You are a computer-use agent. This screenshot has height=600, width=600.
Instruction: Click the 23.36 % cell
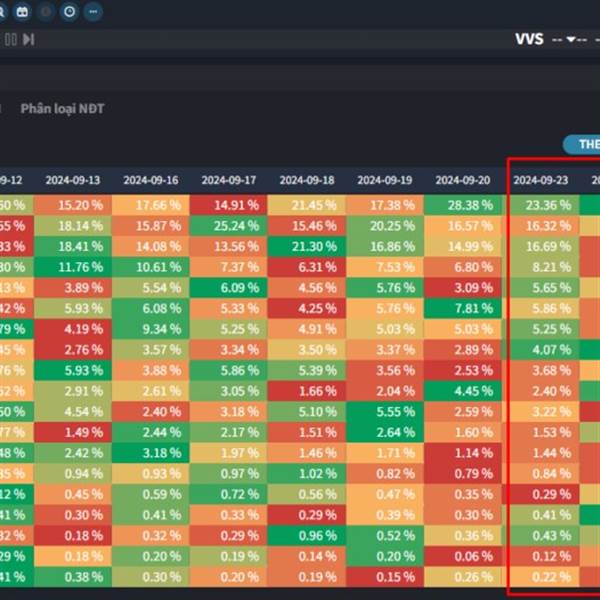(x=541, y=205)
